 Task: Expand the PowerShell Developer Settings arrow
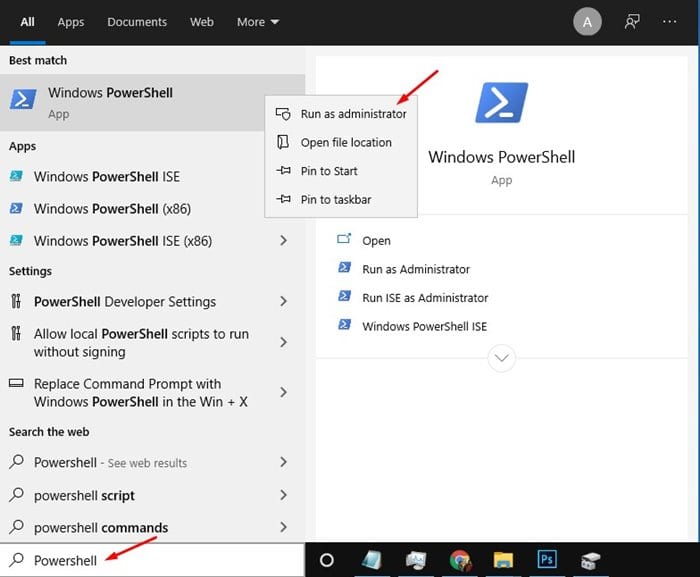(284, 302)
